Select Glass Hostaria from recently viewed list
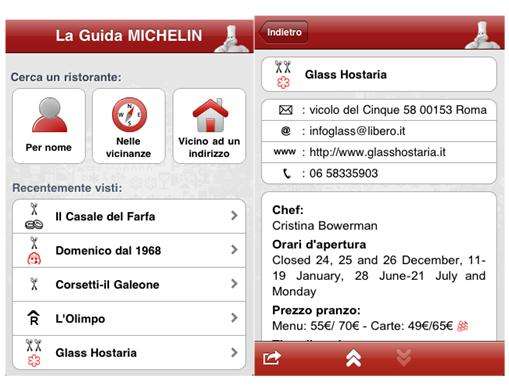Screen dimensions: 509x390 (x=129, y=353)
